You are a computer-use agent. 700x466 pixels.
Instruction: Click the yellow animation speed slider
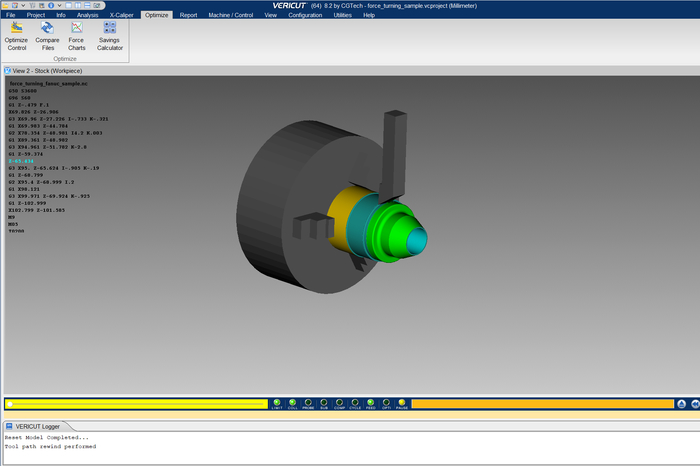pos(136,404)
